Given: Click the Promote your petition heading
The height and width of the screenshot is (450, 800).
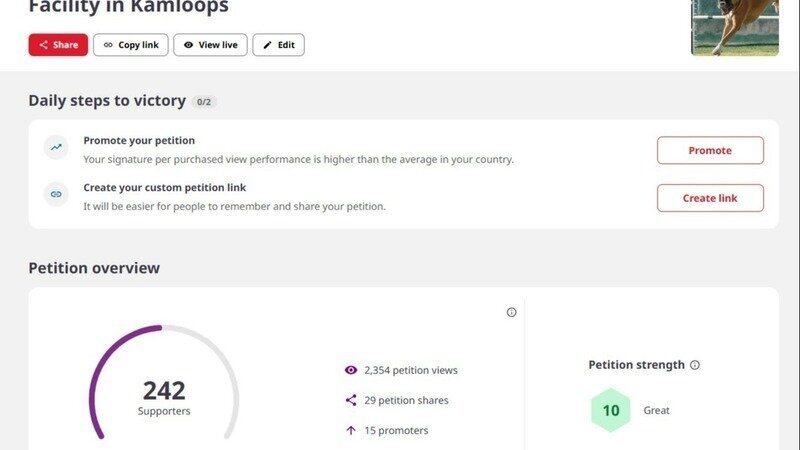Looking at the screenshot, I should pyautogui.click(x=139, y=141).
